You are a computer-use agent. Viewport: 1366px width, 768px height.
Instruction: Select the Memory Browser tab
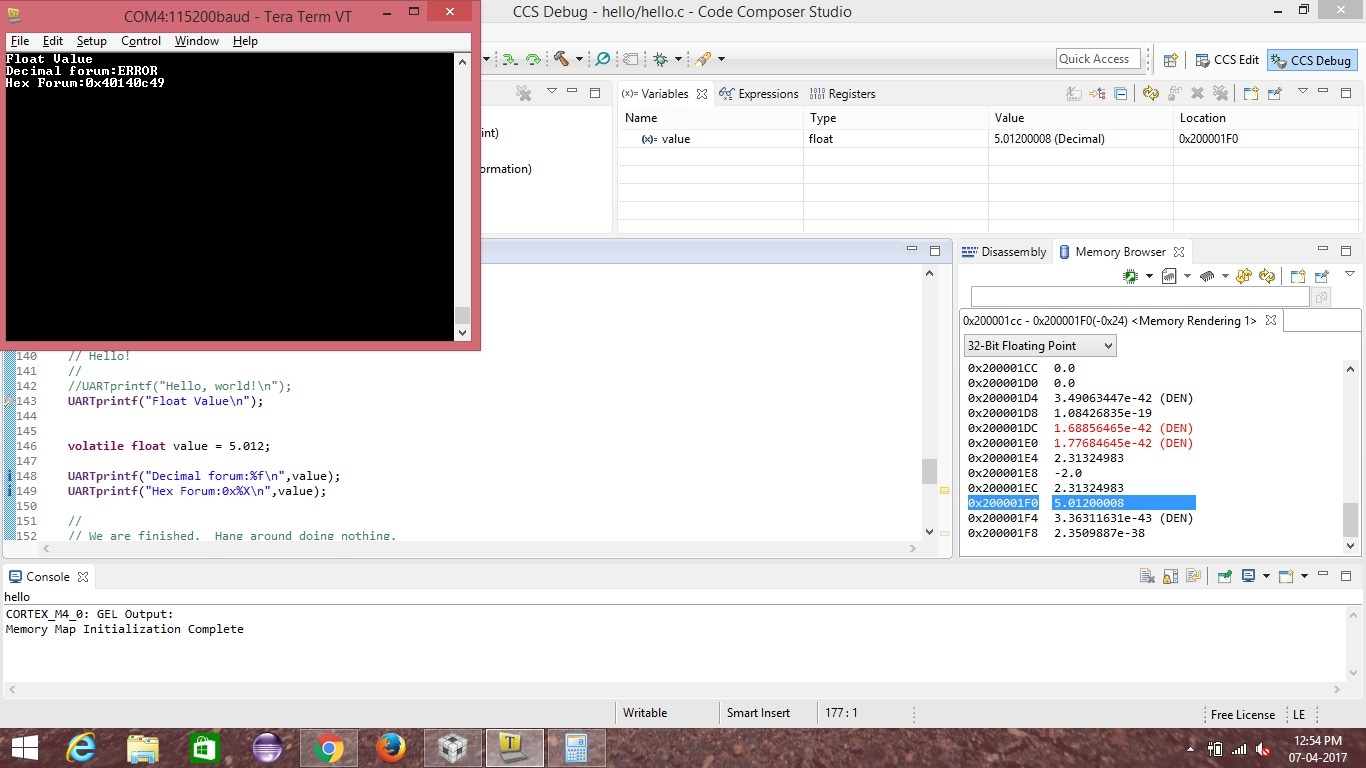pos(1120,252)
